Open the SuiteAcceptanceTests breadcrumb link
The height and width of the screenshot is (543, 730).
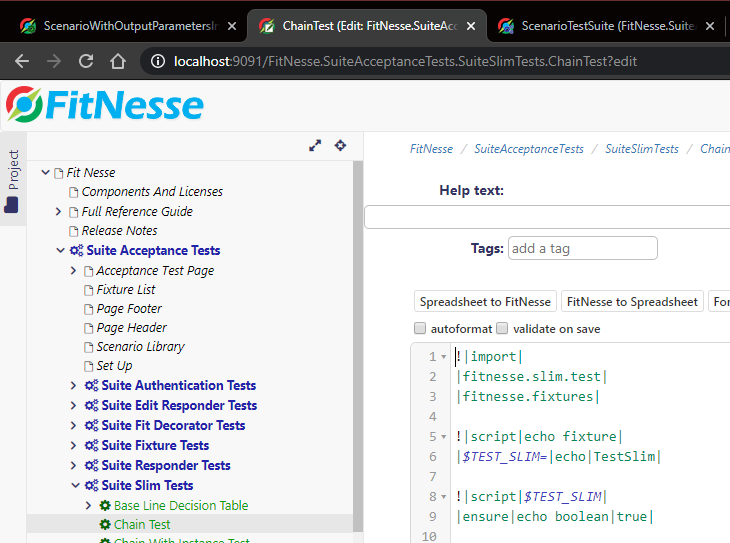click(x=529, y=149)
